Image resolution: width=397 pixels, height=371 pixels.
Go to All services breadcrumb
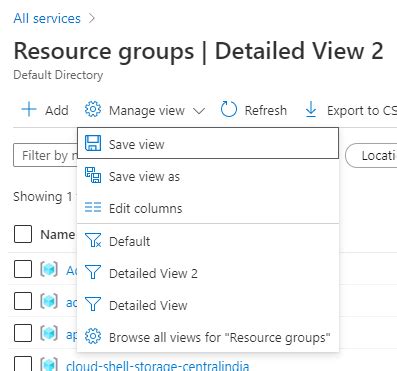click(47, 18)
